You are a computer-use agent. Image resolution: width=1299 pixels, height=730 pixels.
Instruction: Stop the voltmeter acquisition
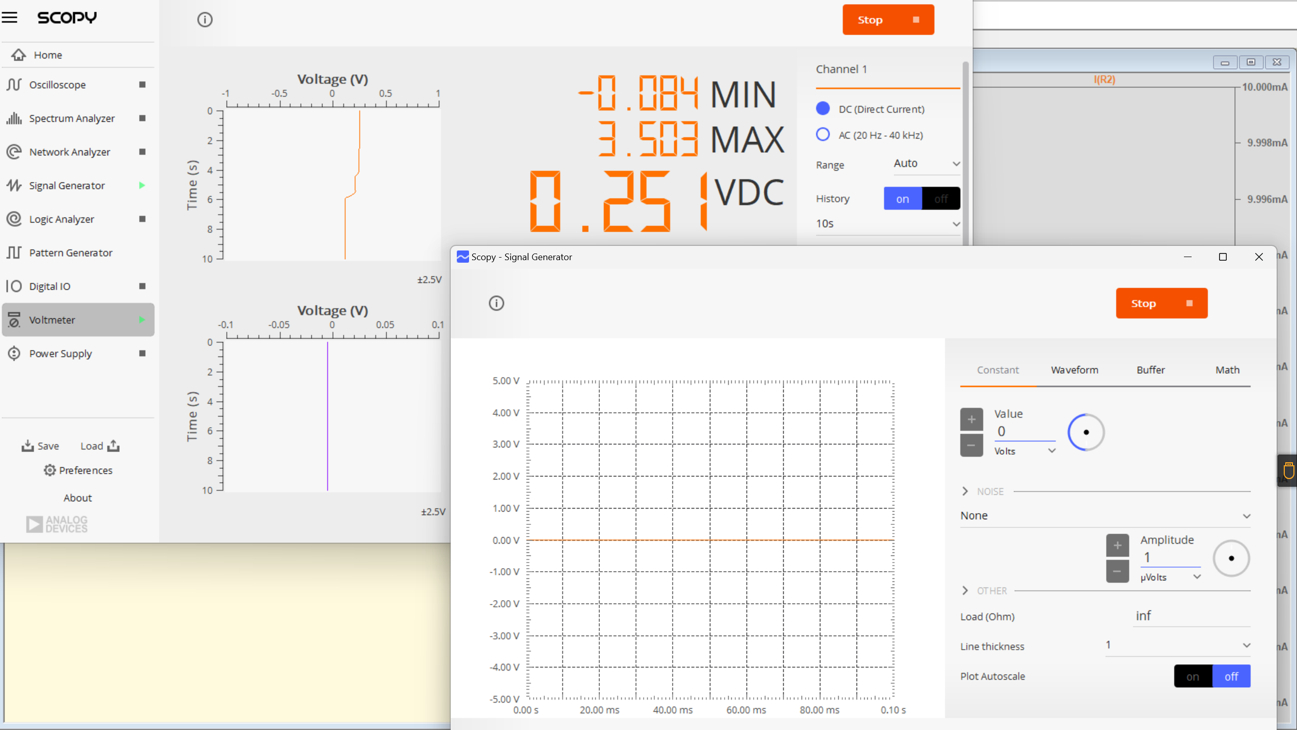pyautogui.click(x=888, y=20)
